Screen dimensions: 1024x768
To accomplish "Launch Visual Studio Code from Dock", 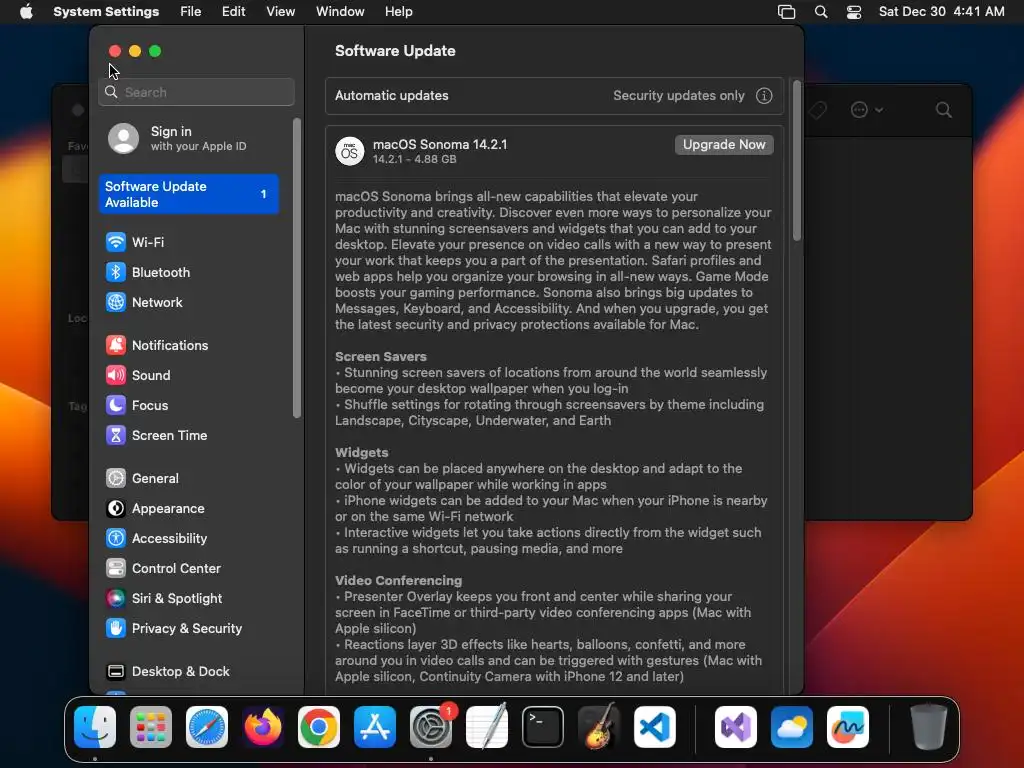I will point(655,727).
